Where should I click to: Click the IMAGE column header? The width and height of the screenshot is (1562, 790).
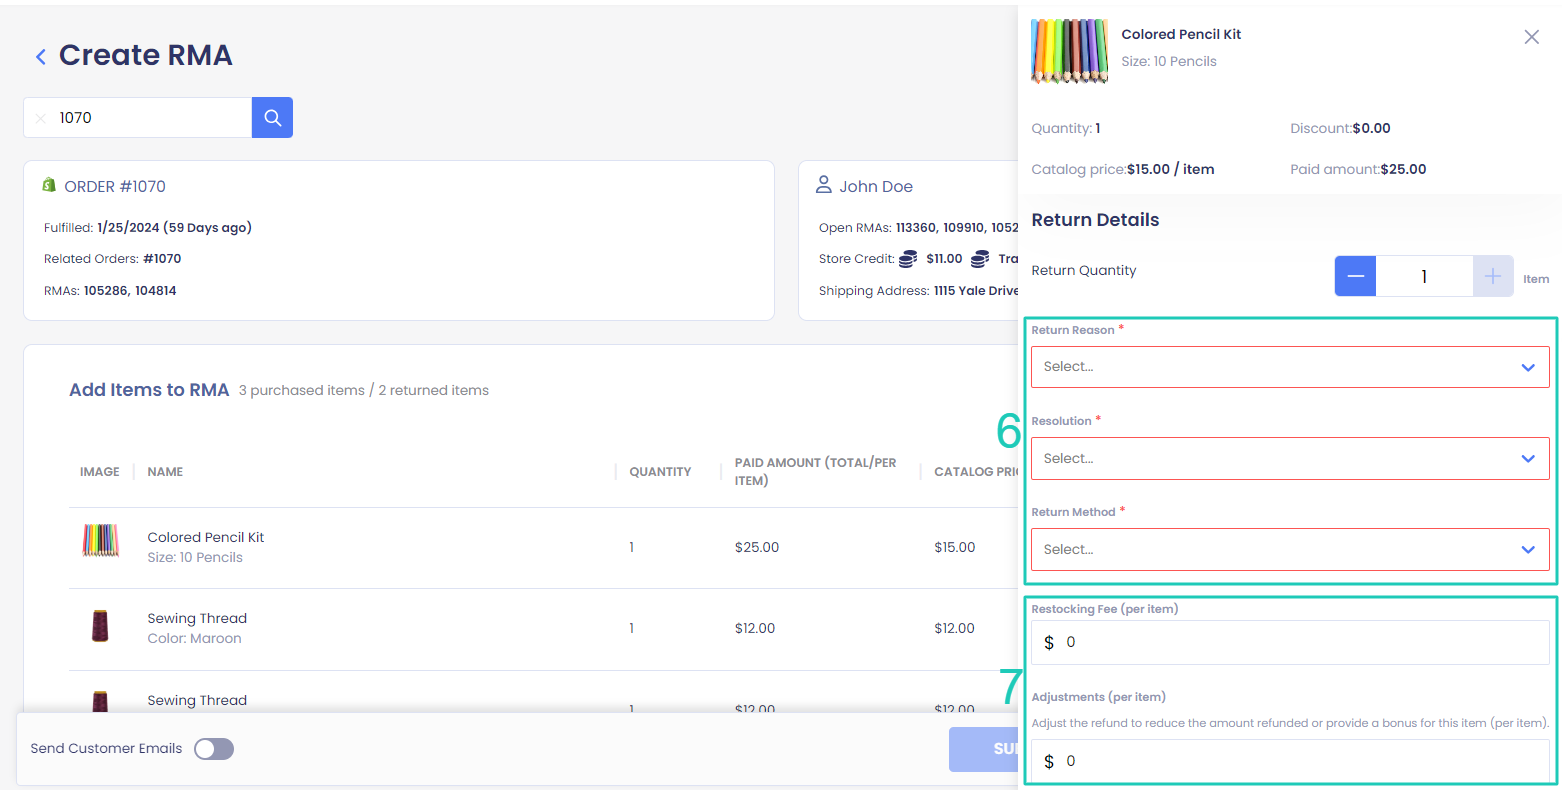click(x=100, y=472)
